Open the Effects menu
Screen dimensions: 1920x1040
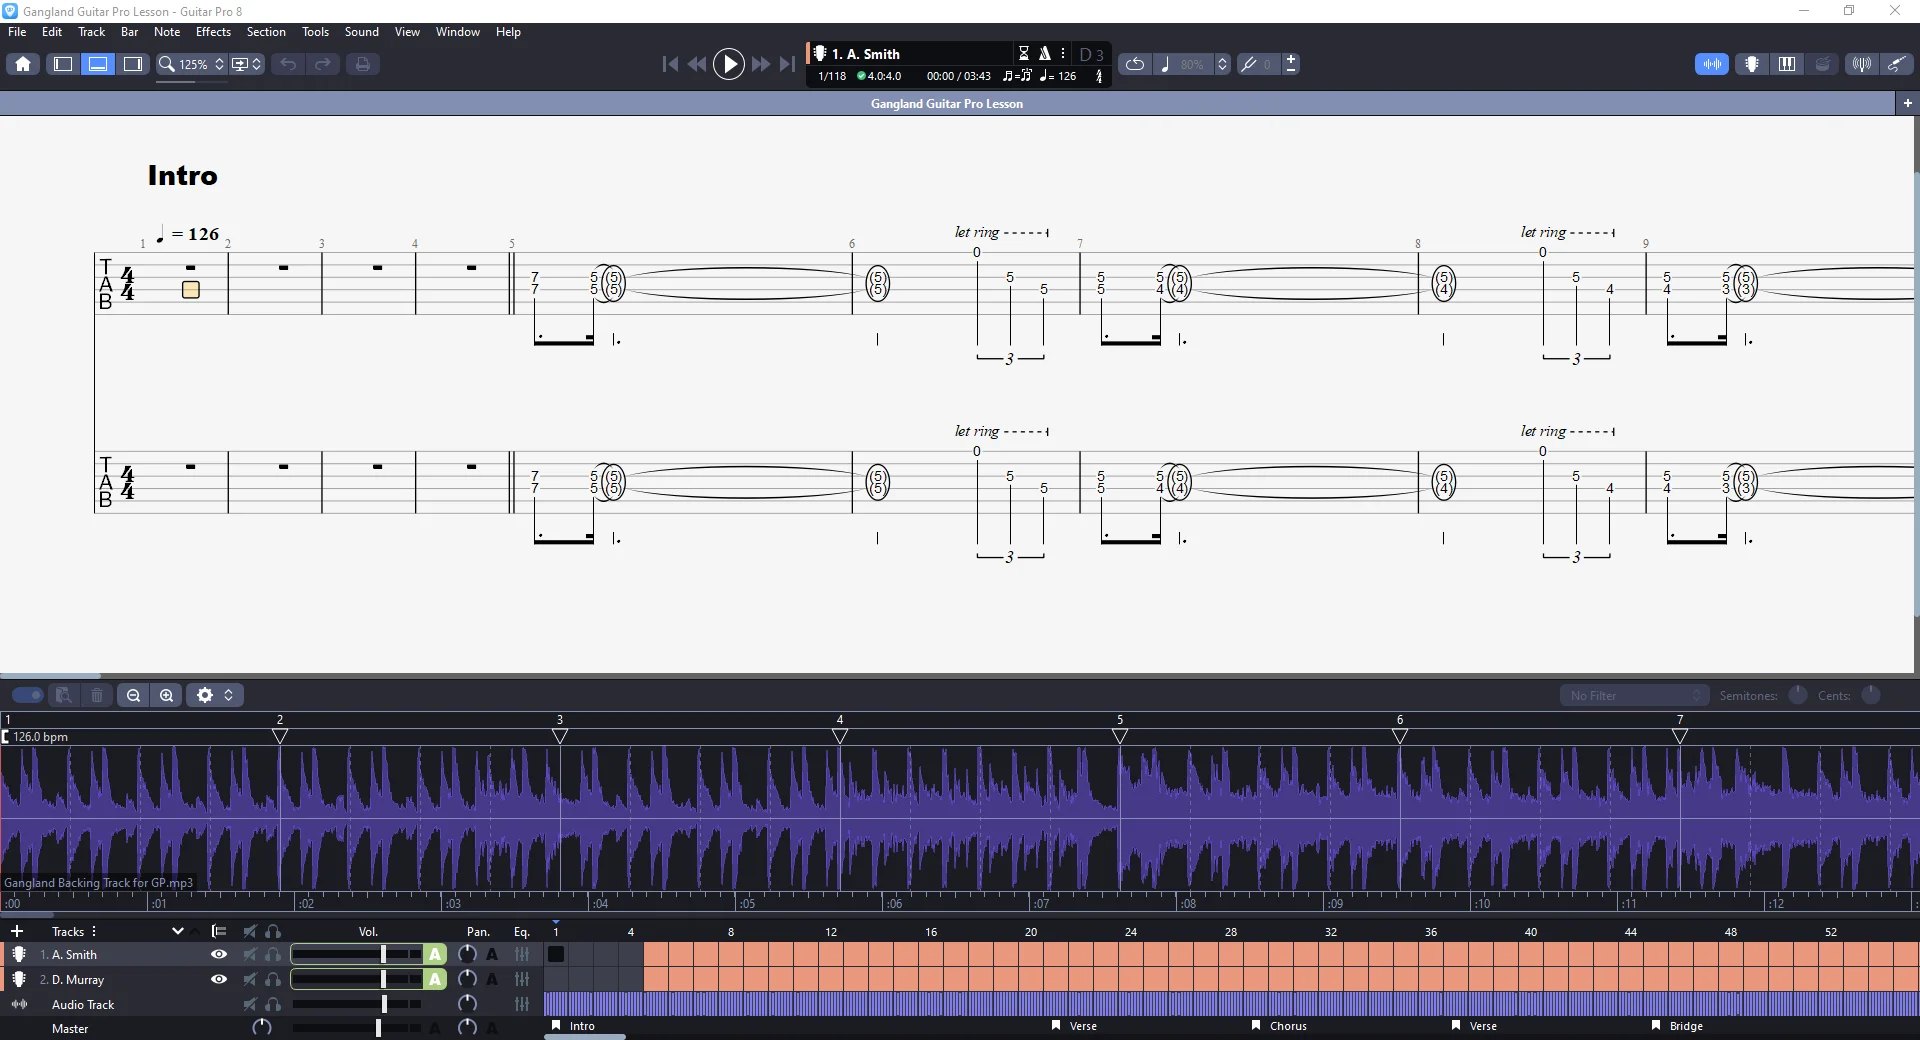[x=213, y=32]
